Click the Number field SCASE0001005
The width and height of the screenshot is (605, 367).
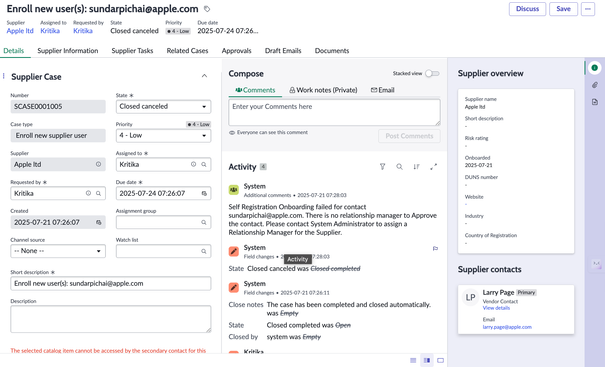(x=58, y=107)
